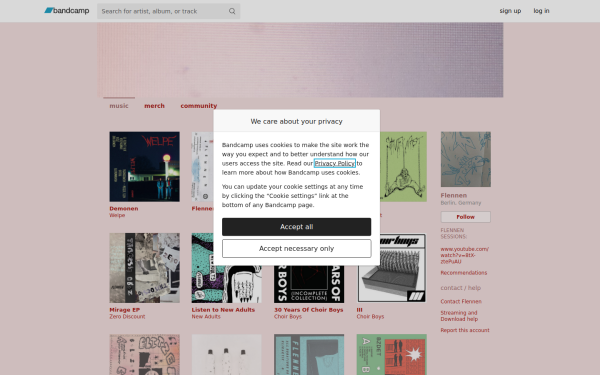Choose Accept necessary only
600x375 pixels.
tap(297, 249)
